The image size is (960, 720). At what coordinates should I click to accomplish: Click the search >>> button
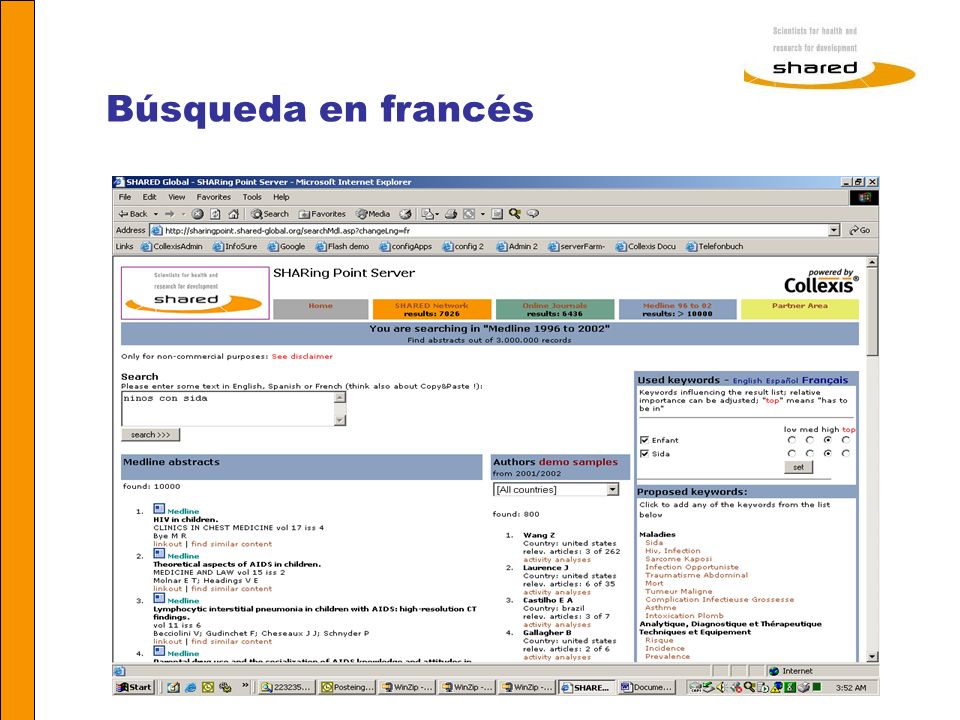[151, 435]
